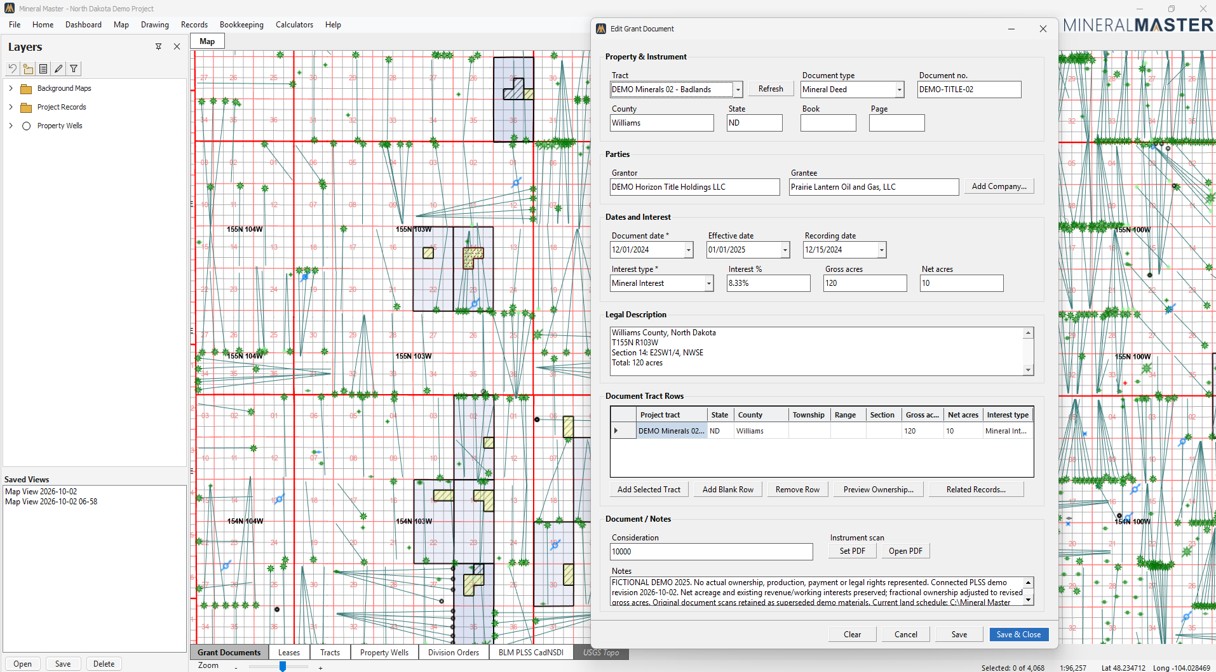Select the pencil edit icon in the Layers toolbar
The width and height of the screenshot is (1216, 672).
58,69
